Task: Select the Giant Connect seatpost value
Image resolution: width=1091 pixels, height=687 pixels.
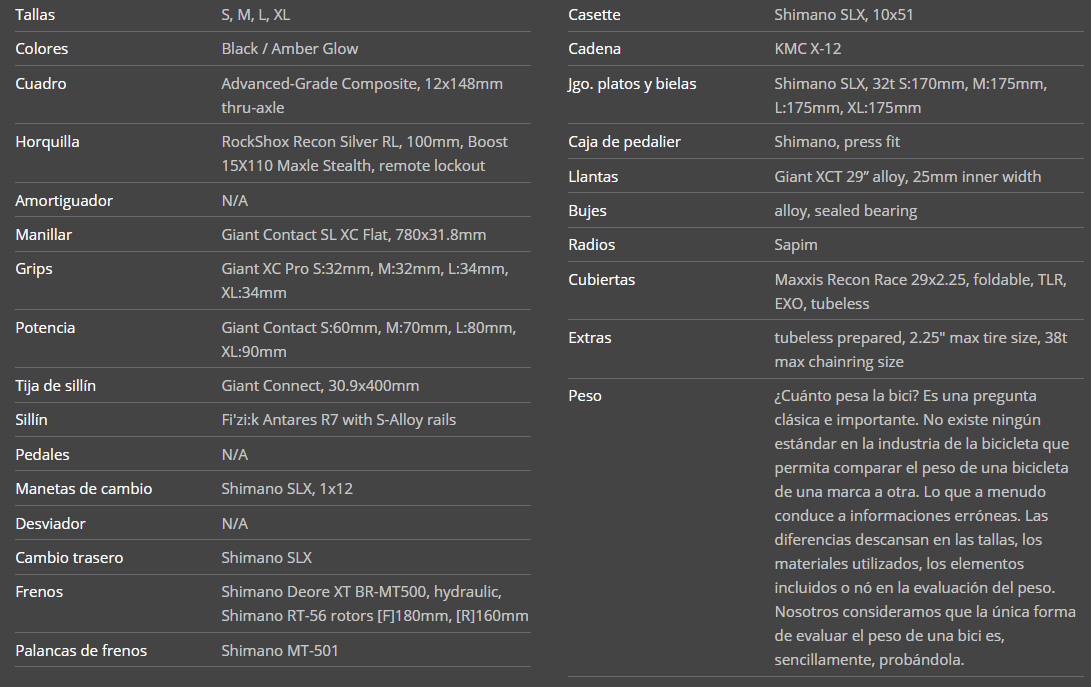Action: click(x=320, y=386)
